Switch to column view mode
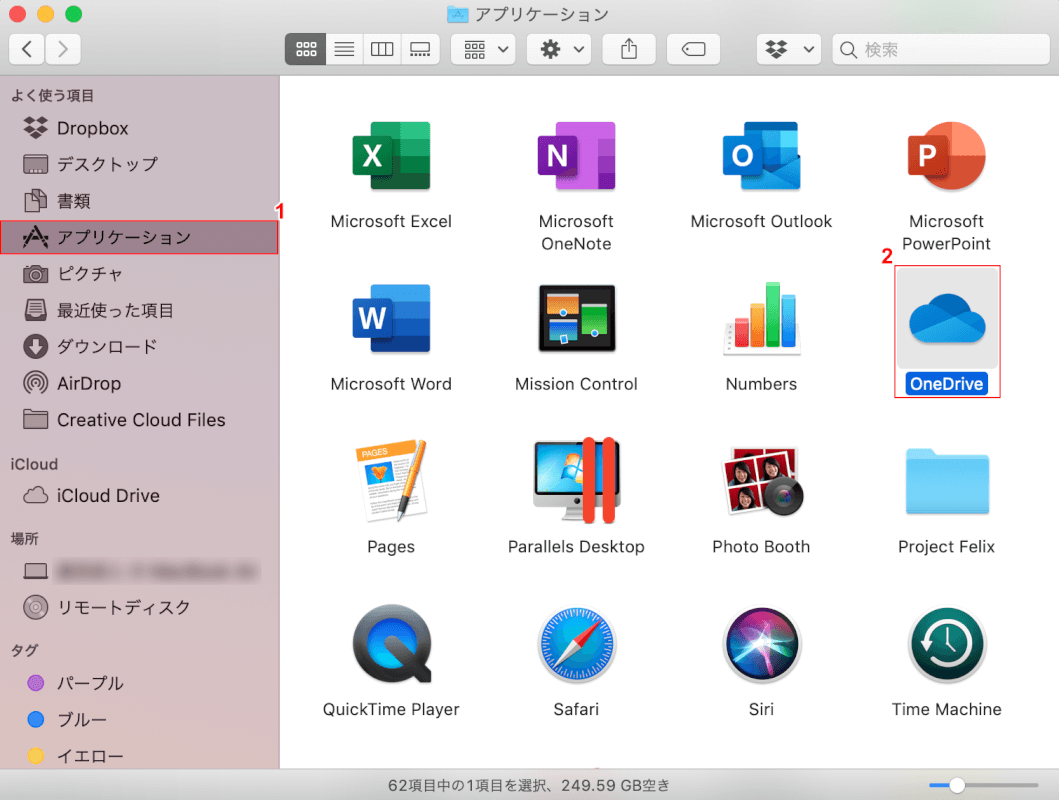Screen dimensions: 1059x800 382,49
